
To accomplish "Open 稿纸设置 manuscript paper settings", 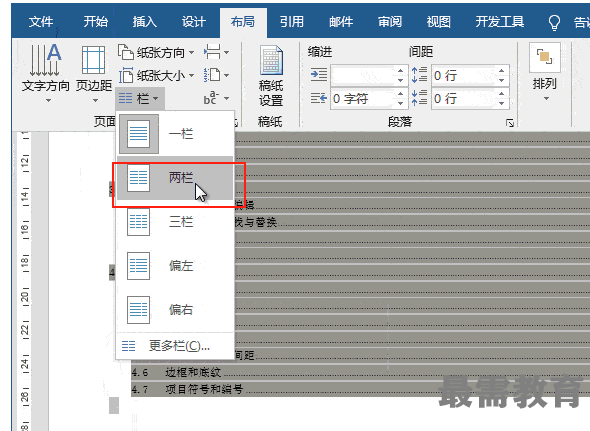I will tap(271, 75).
